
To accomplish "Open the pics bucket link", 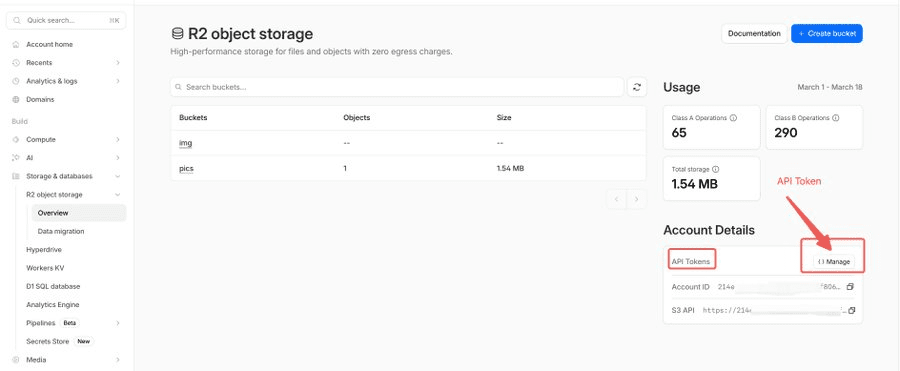I will pyautogui.click(x=186, y=169).
